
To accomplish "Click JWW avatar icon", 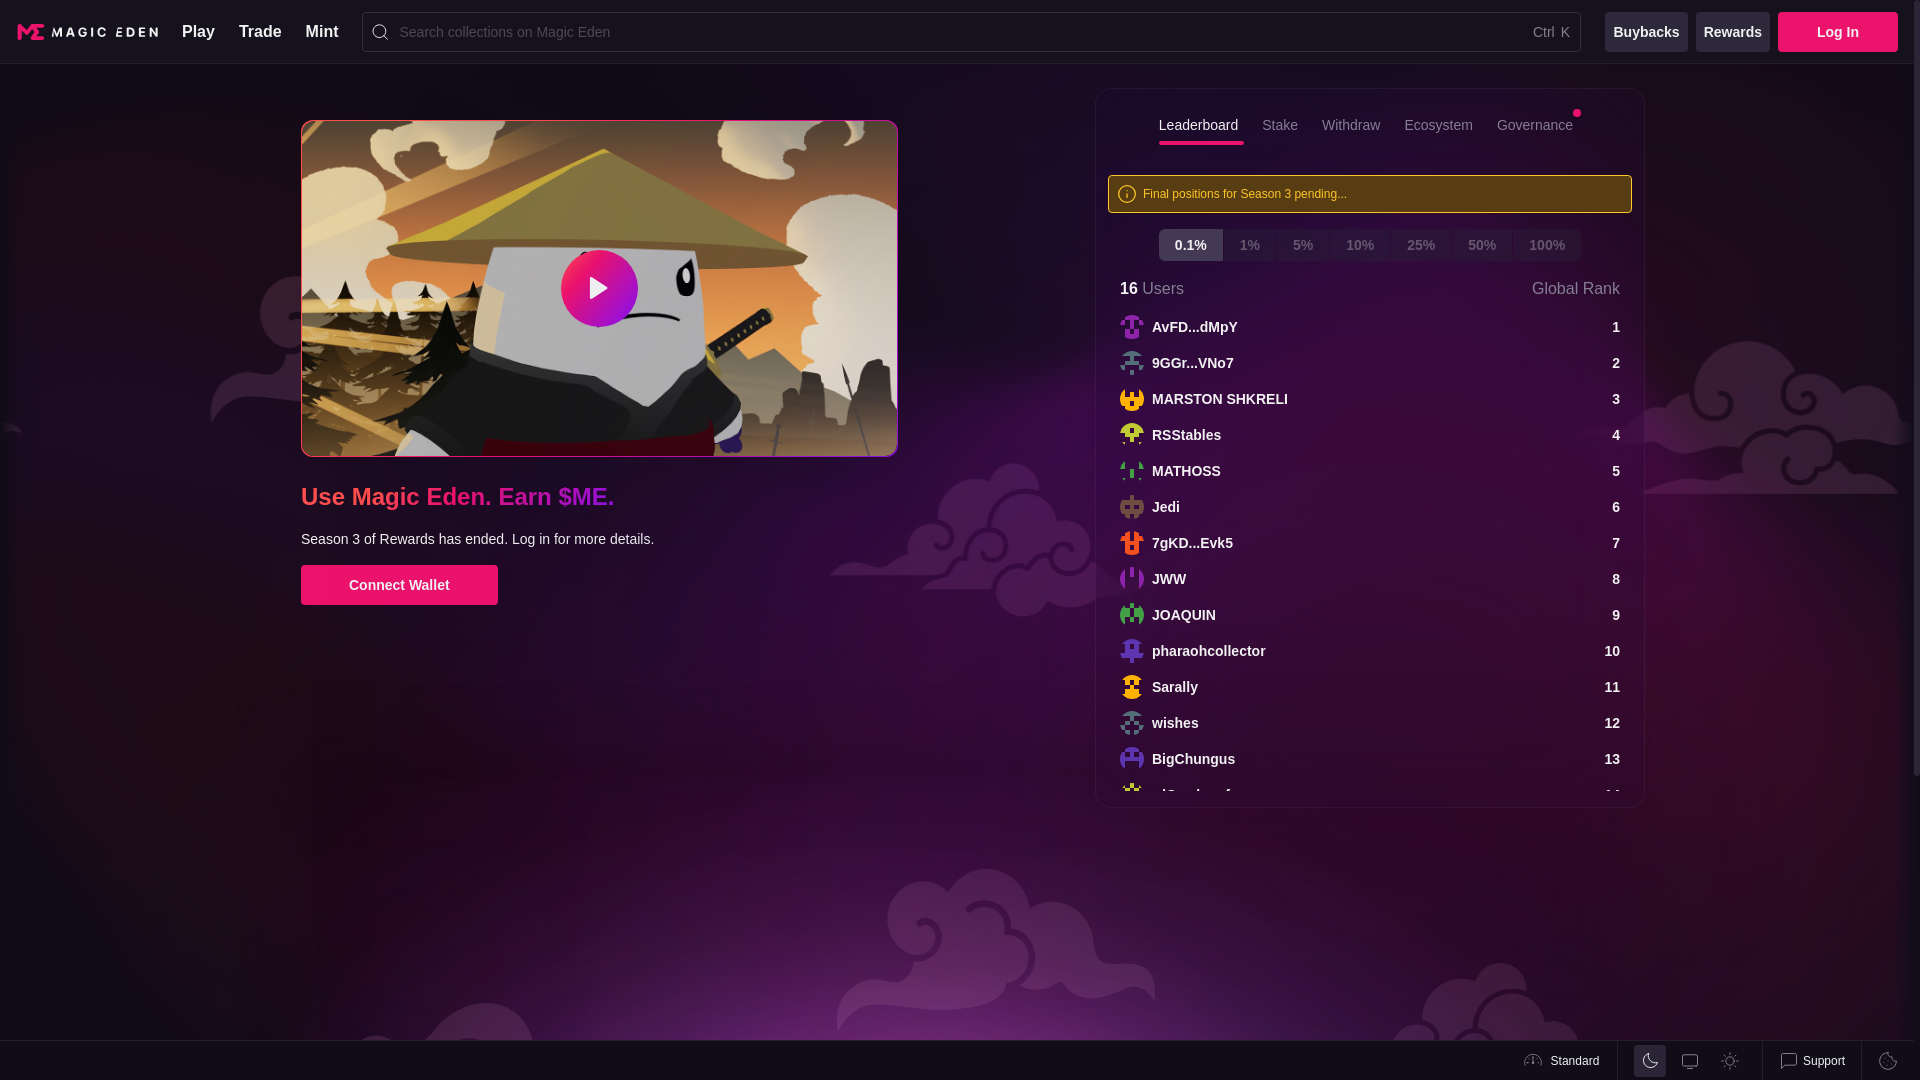I will (x=1132, y=579).
